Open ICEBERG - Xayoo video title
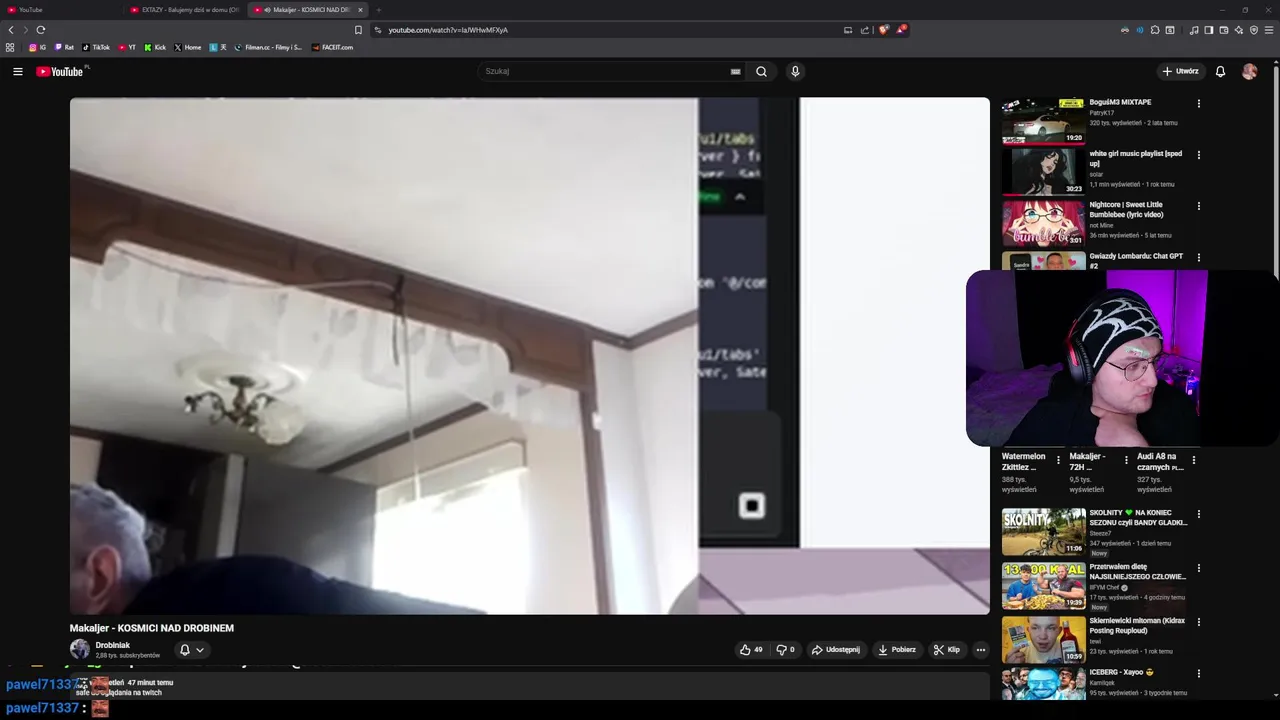Screen dimensions: 1280x720 point(1122,672)
